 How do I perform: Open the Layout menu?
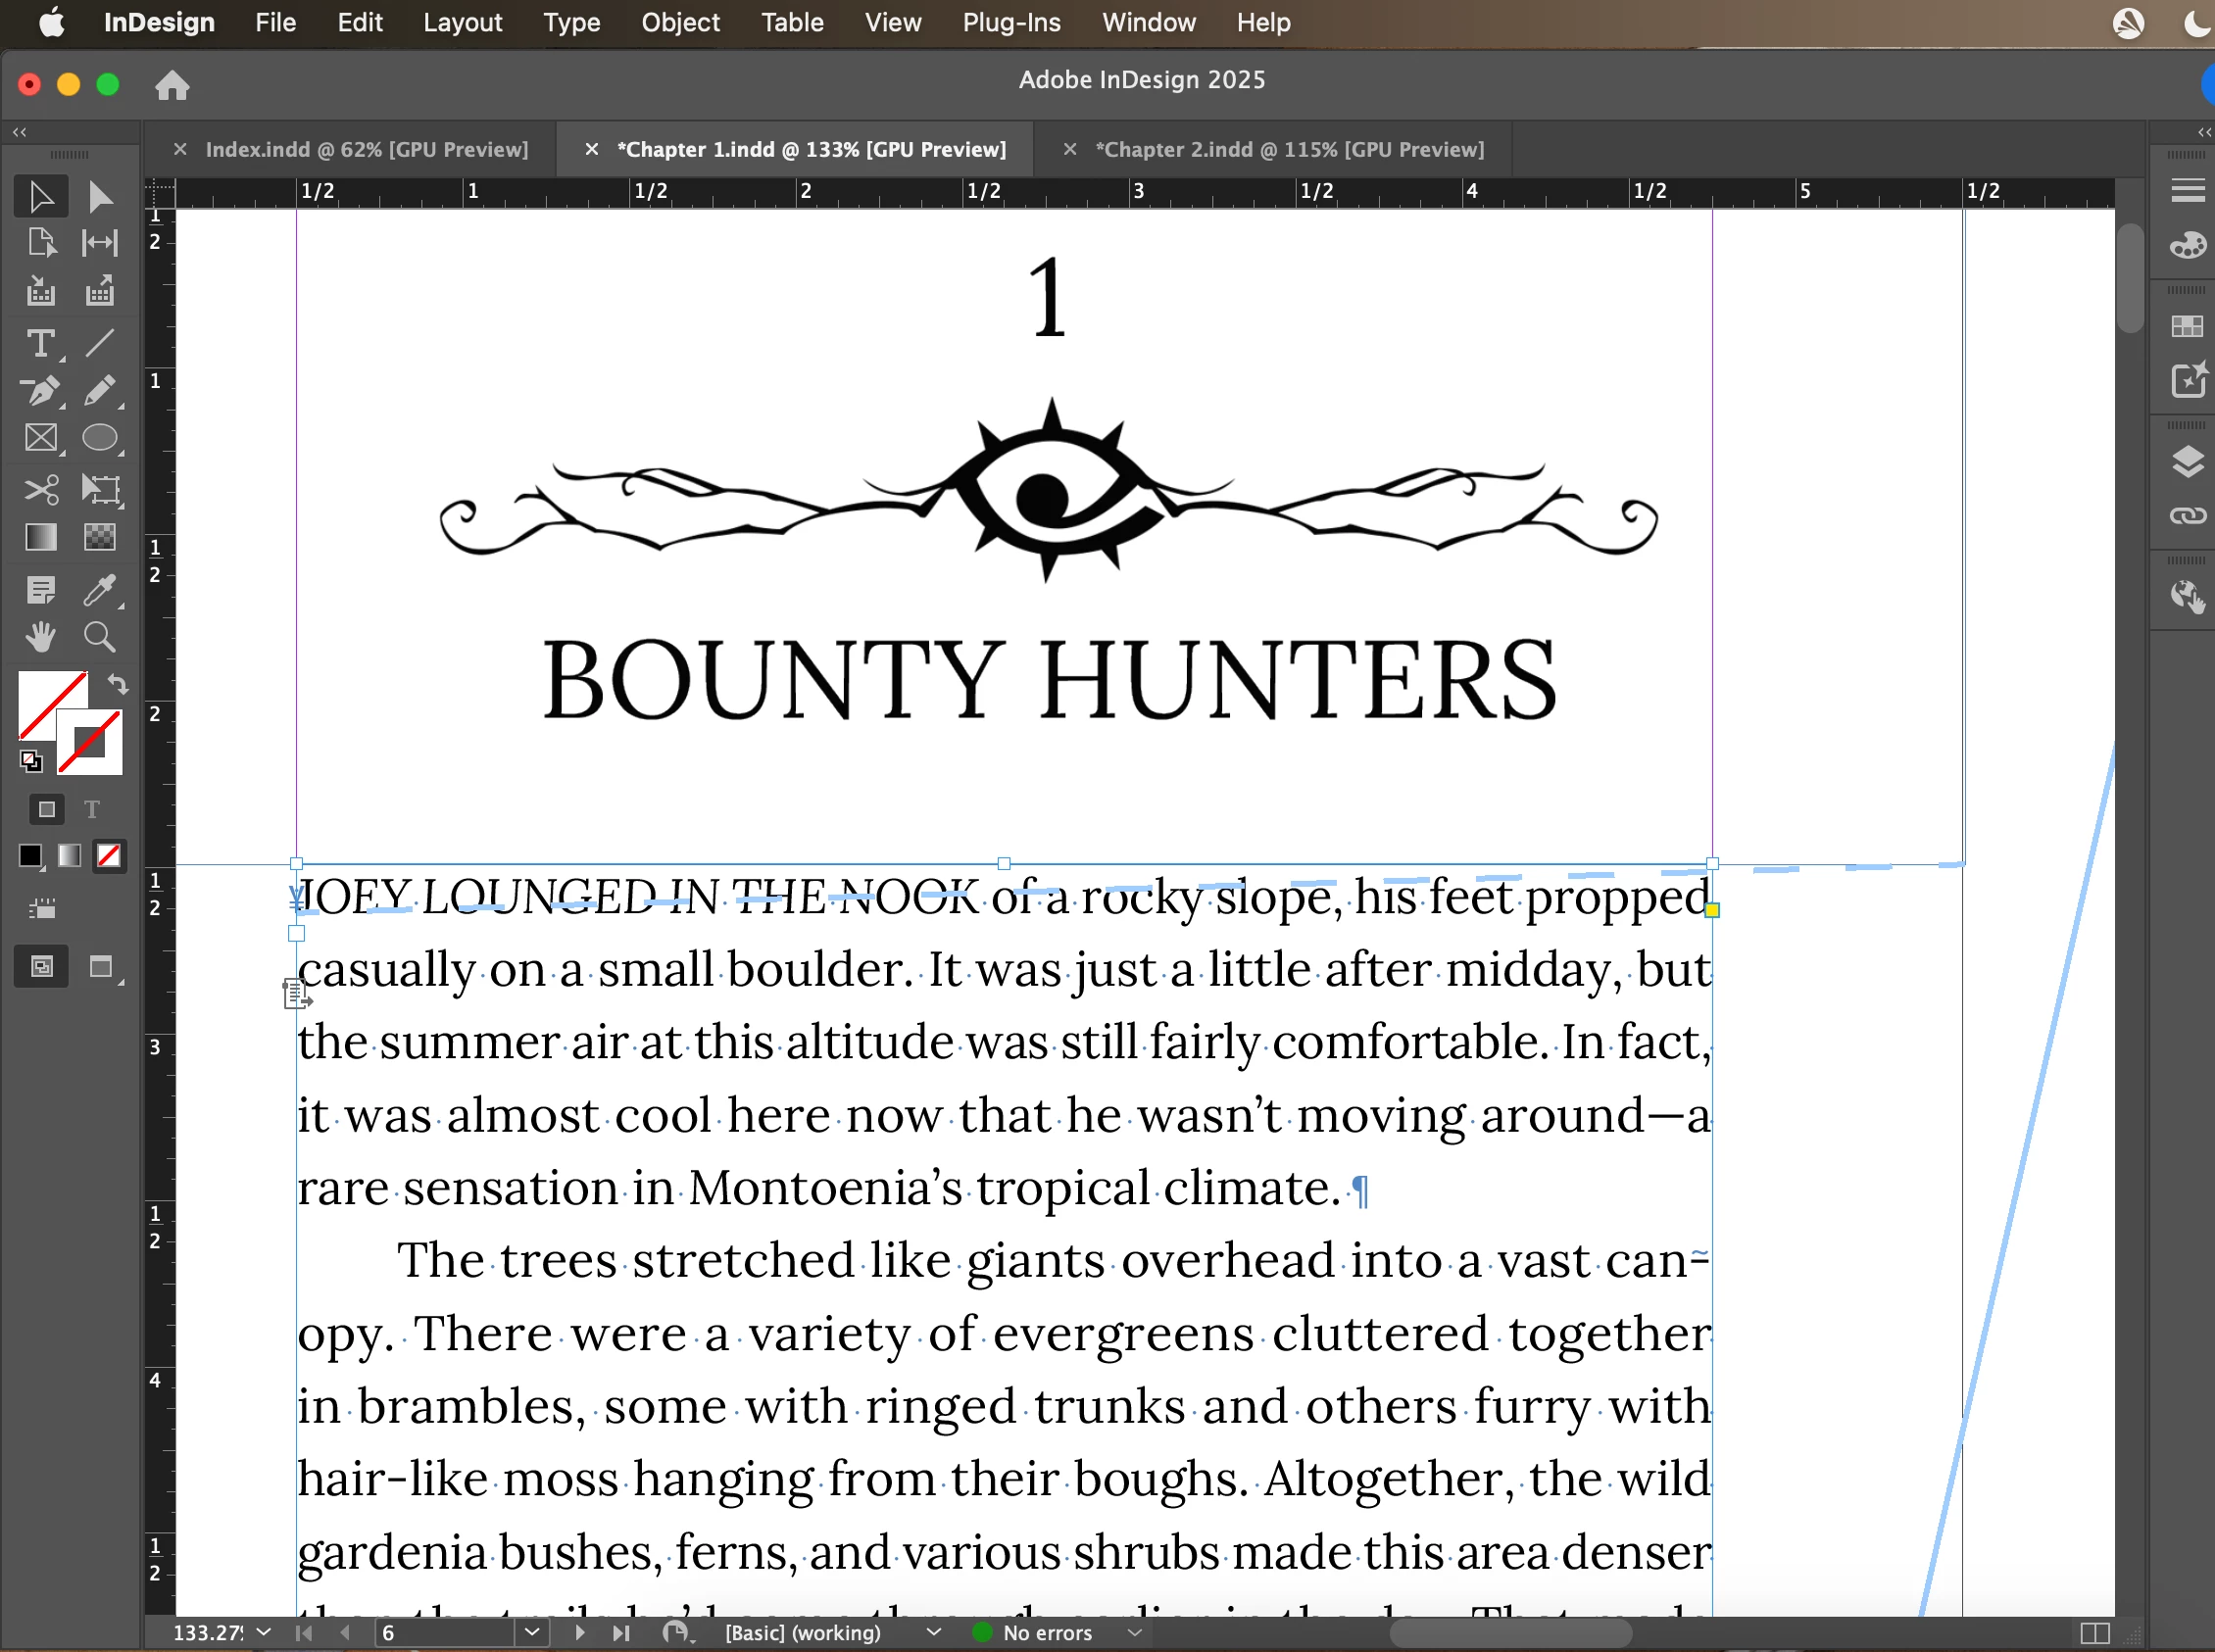click(x=461, y=22)
